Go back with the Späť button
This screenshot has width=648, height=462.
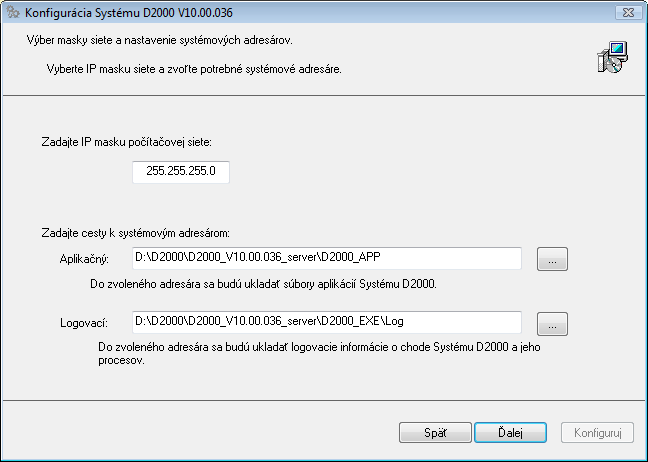435,433
